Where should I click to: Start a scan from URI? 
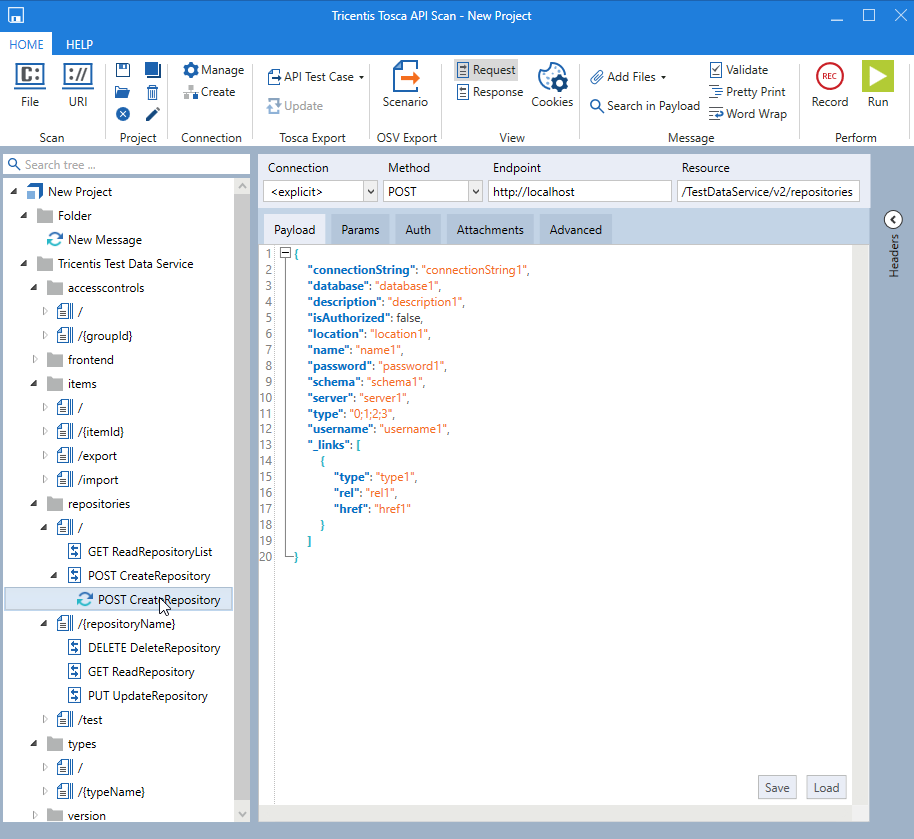tap(78, 76)
